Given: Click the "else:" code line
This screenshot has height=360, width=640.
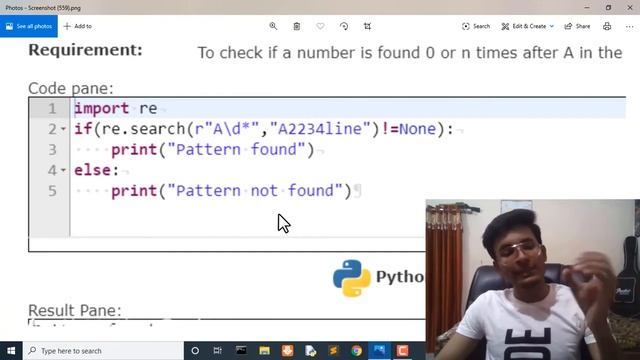Looking at the screenshot, I should click(x=96, y=170).
